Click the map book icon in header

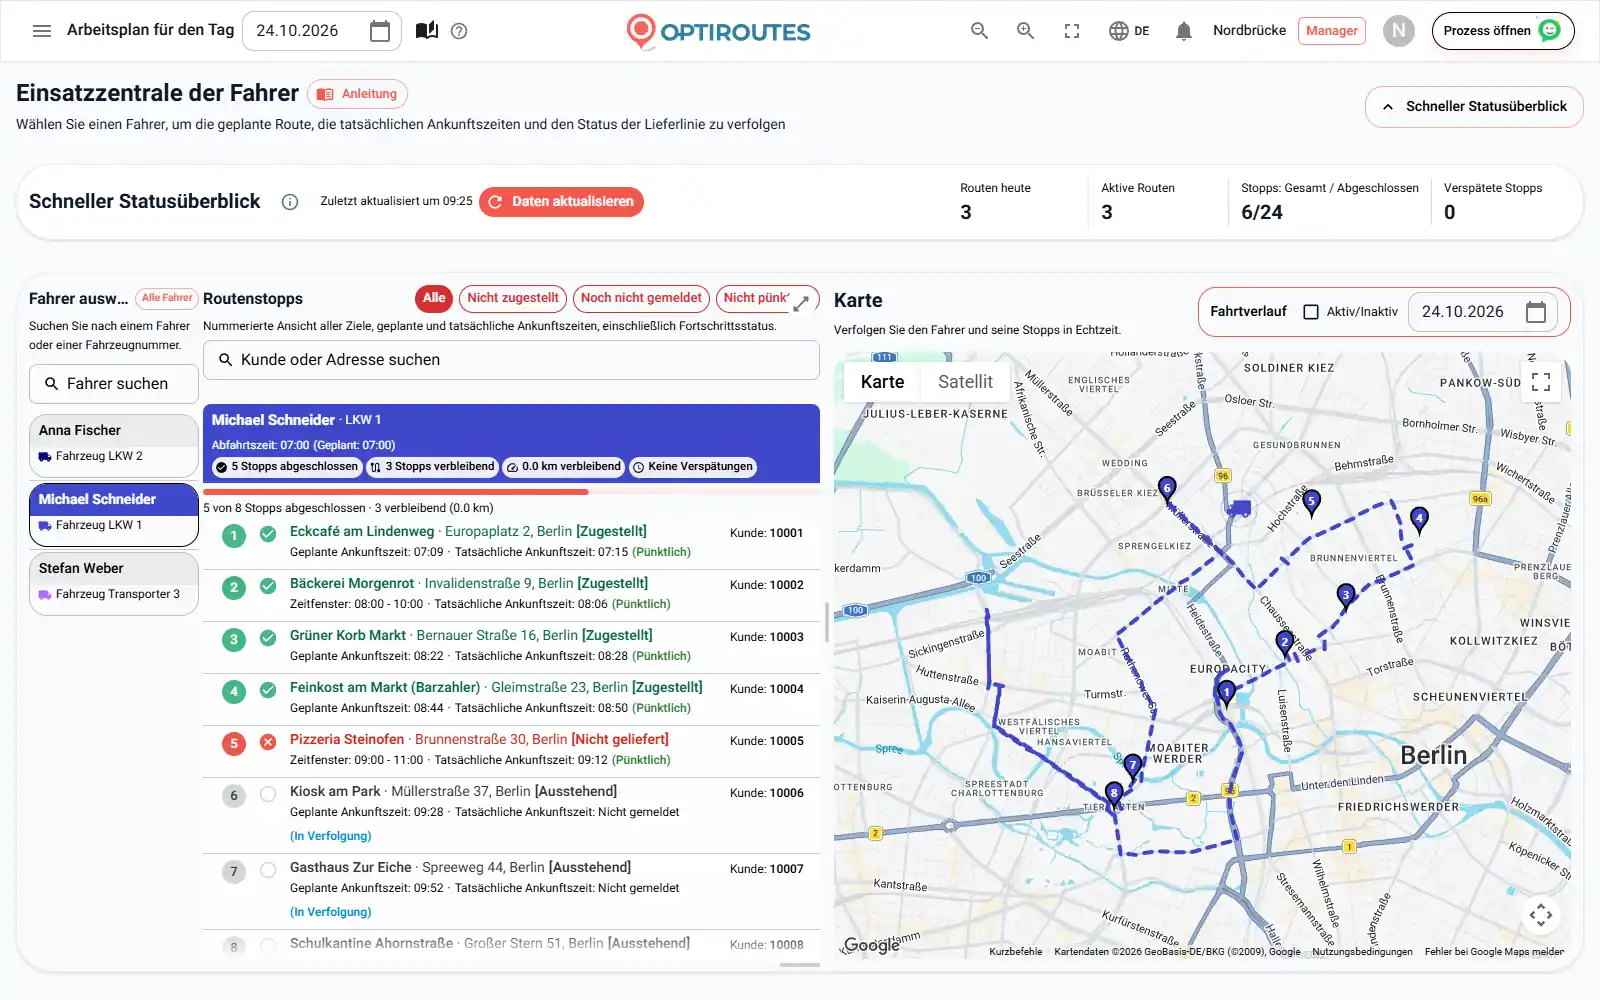[427, 31]
